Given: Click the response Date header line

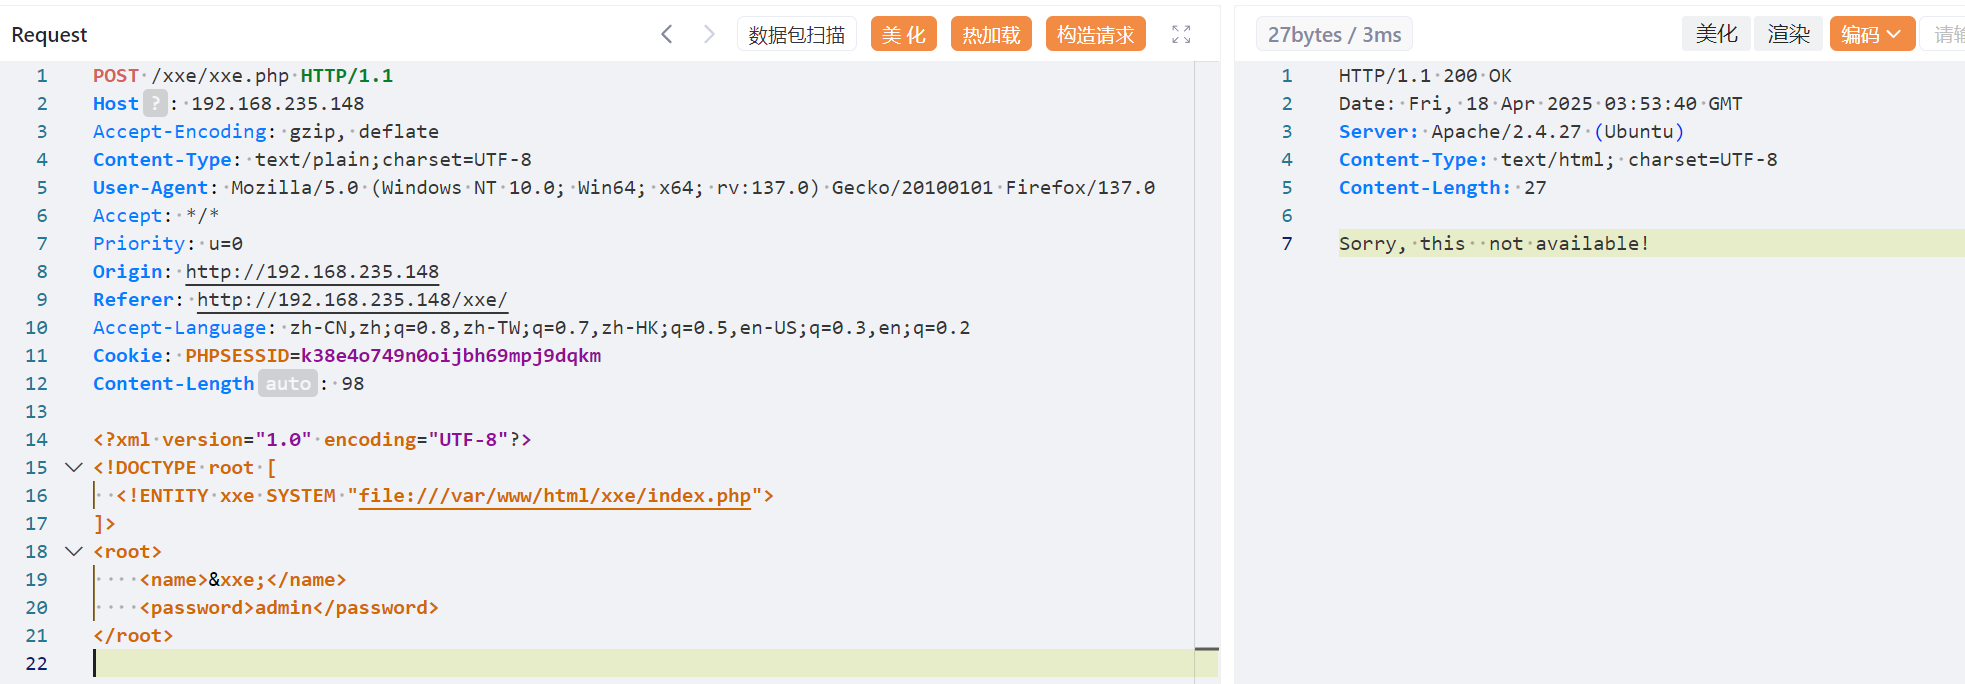Looking at the screenshot, I should click(x=1540, y=104).
